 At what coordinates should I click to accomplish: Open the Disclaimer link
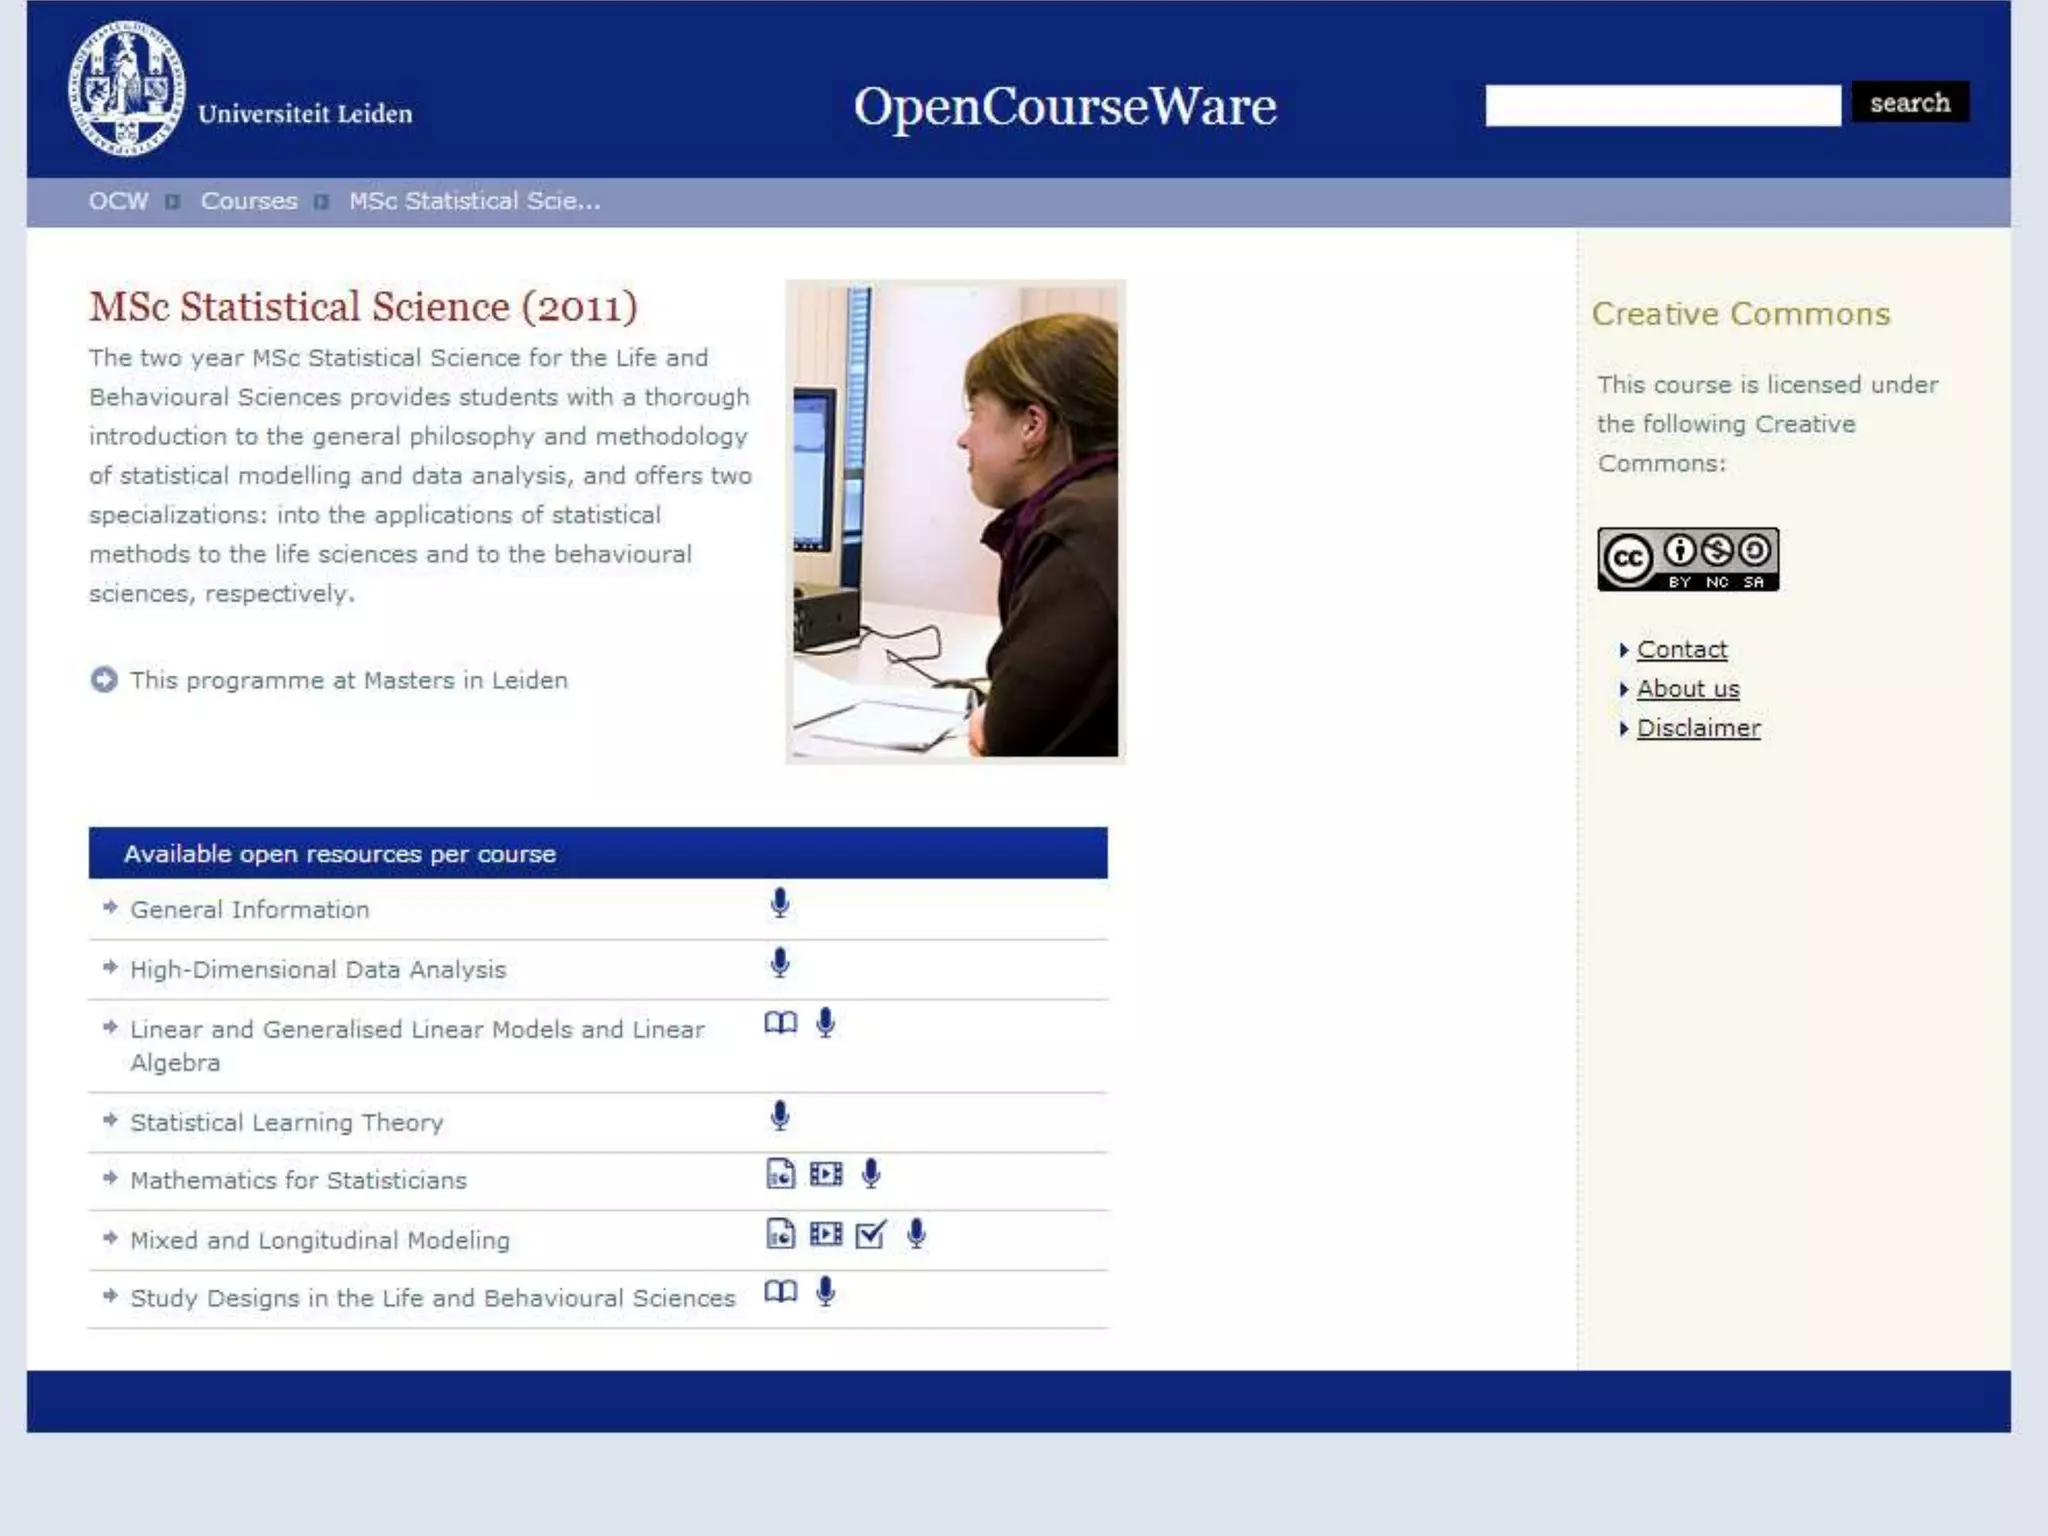[1698, 728]
